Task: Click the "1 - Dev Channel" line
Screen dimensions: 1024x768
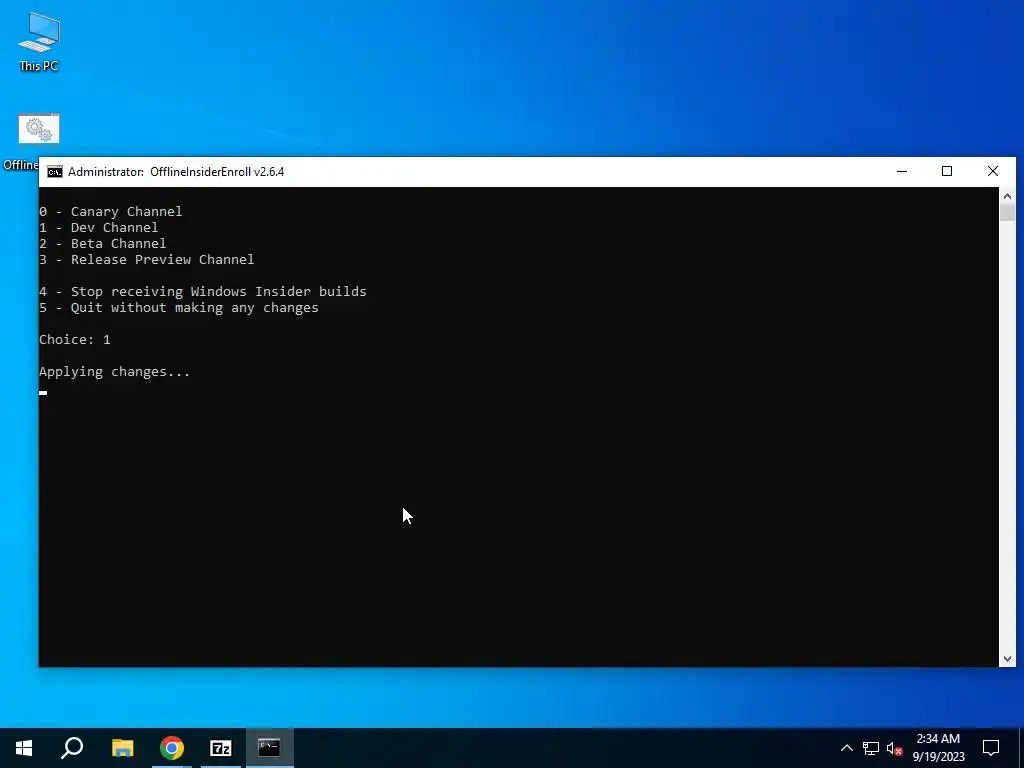Action: click(99, 227)
